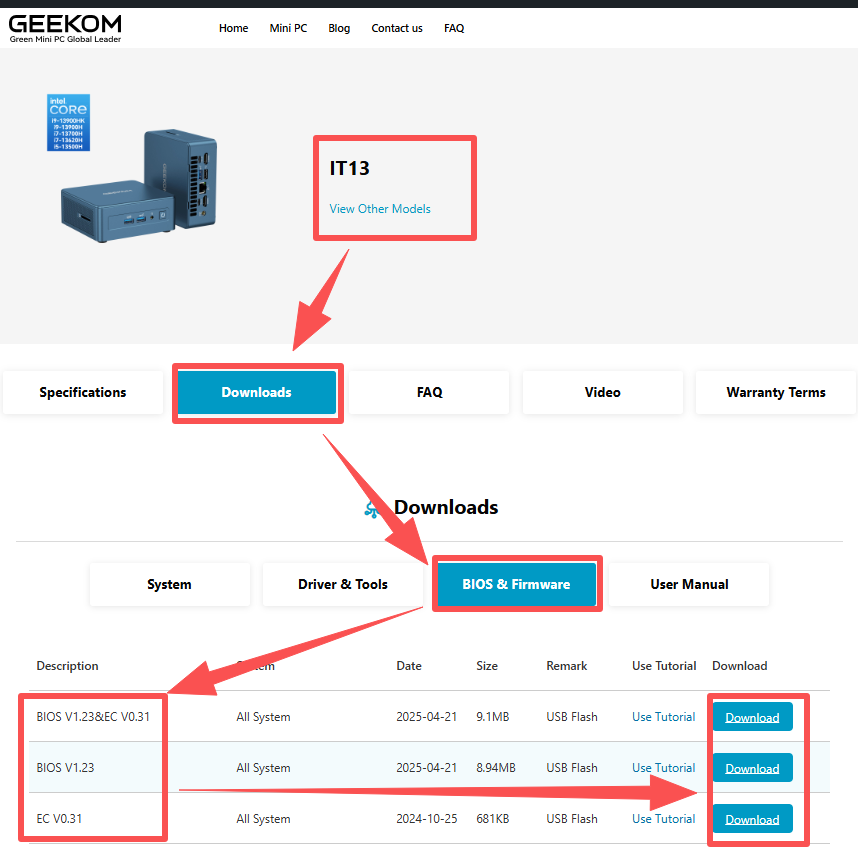Screen dimensions: 858x856
Task: Click the Intel Core badge image
Action: pyautogui.click(x=68, y=122)
